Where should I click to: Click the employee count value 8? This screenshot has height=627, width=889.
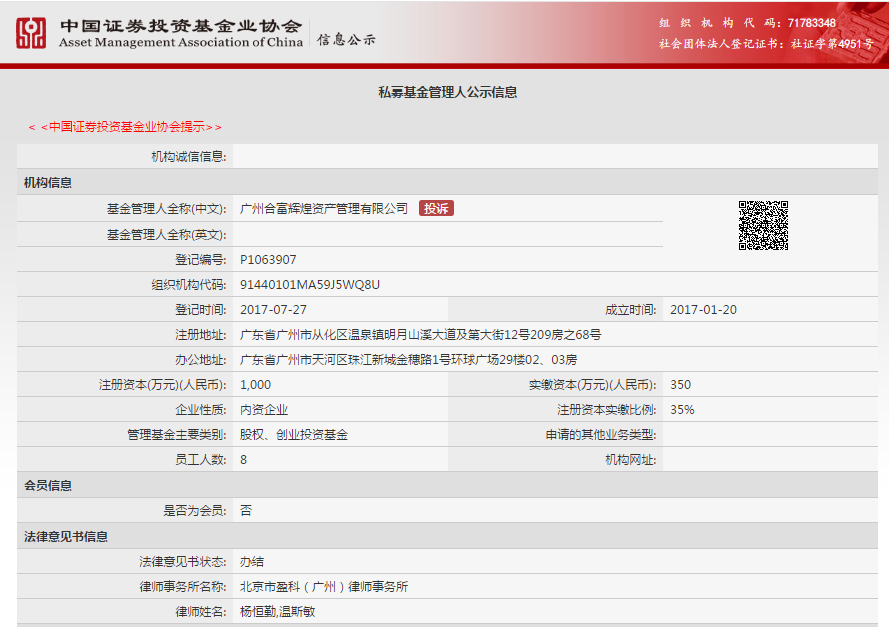pos(244,459)
